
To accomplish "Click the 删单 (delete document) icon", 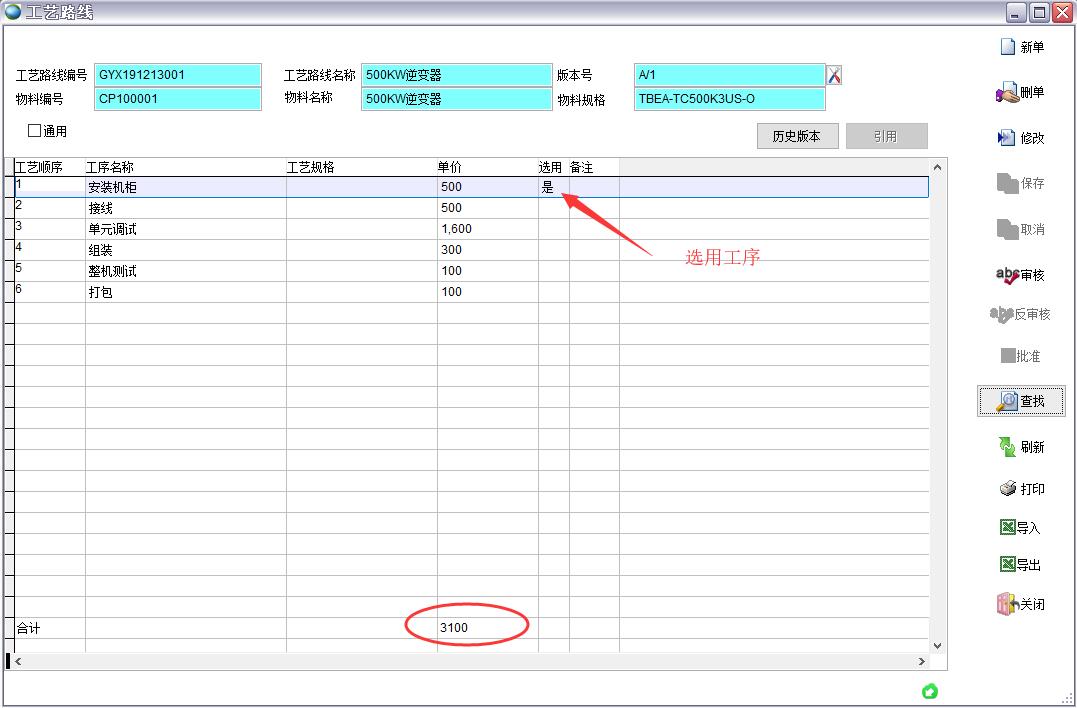I will click(1007, 93).
